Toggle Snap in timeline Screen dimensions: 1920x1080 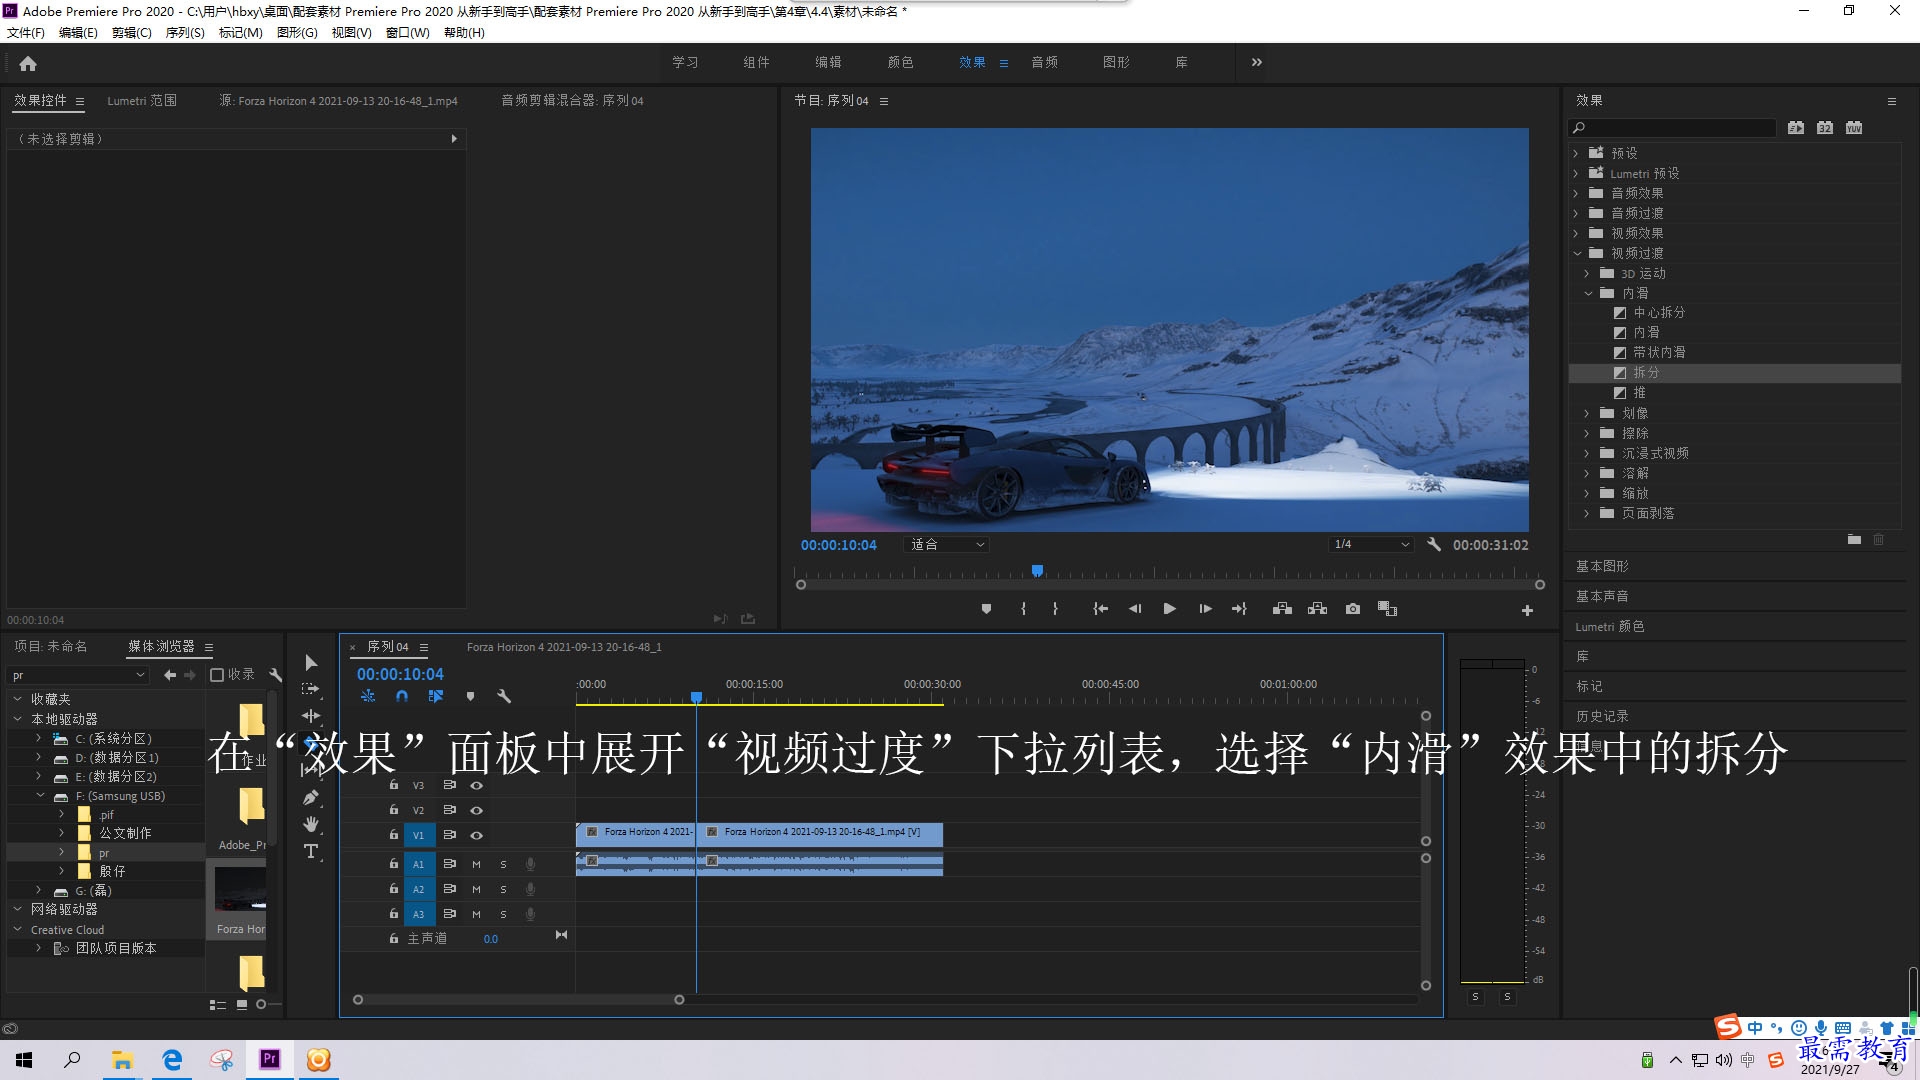click(x=402, y=696)
